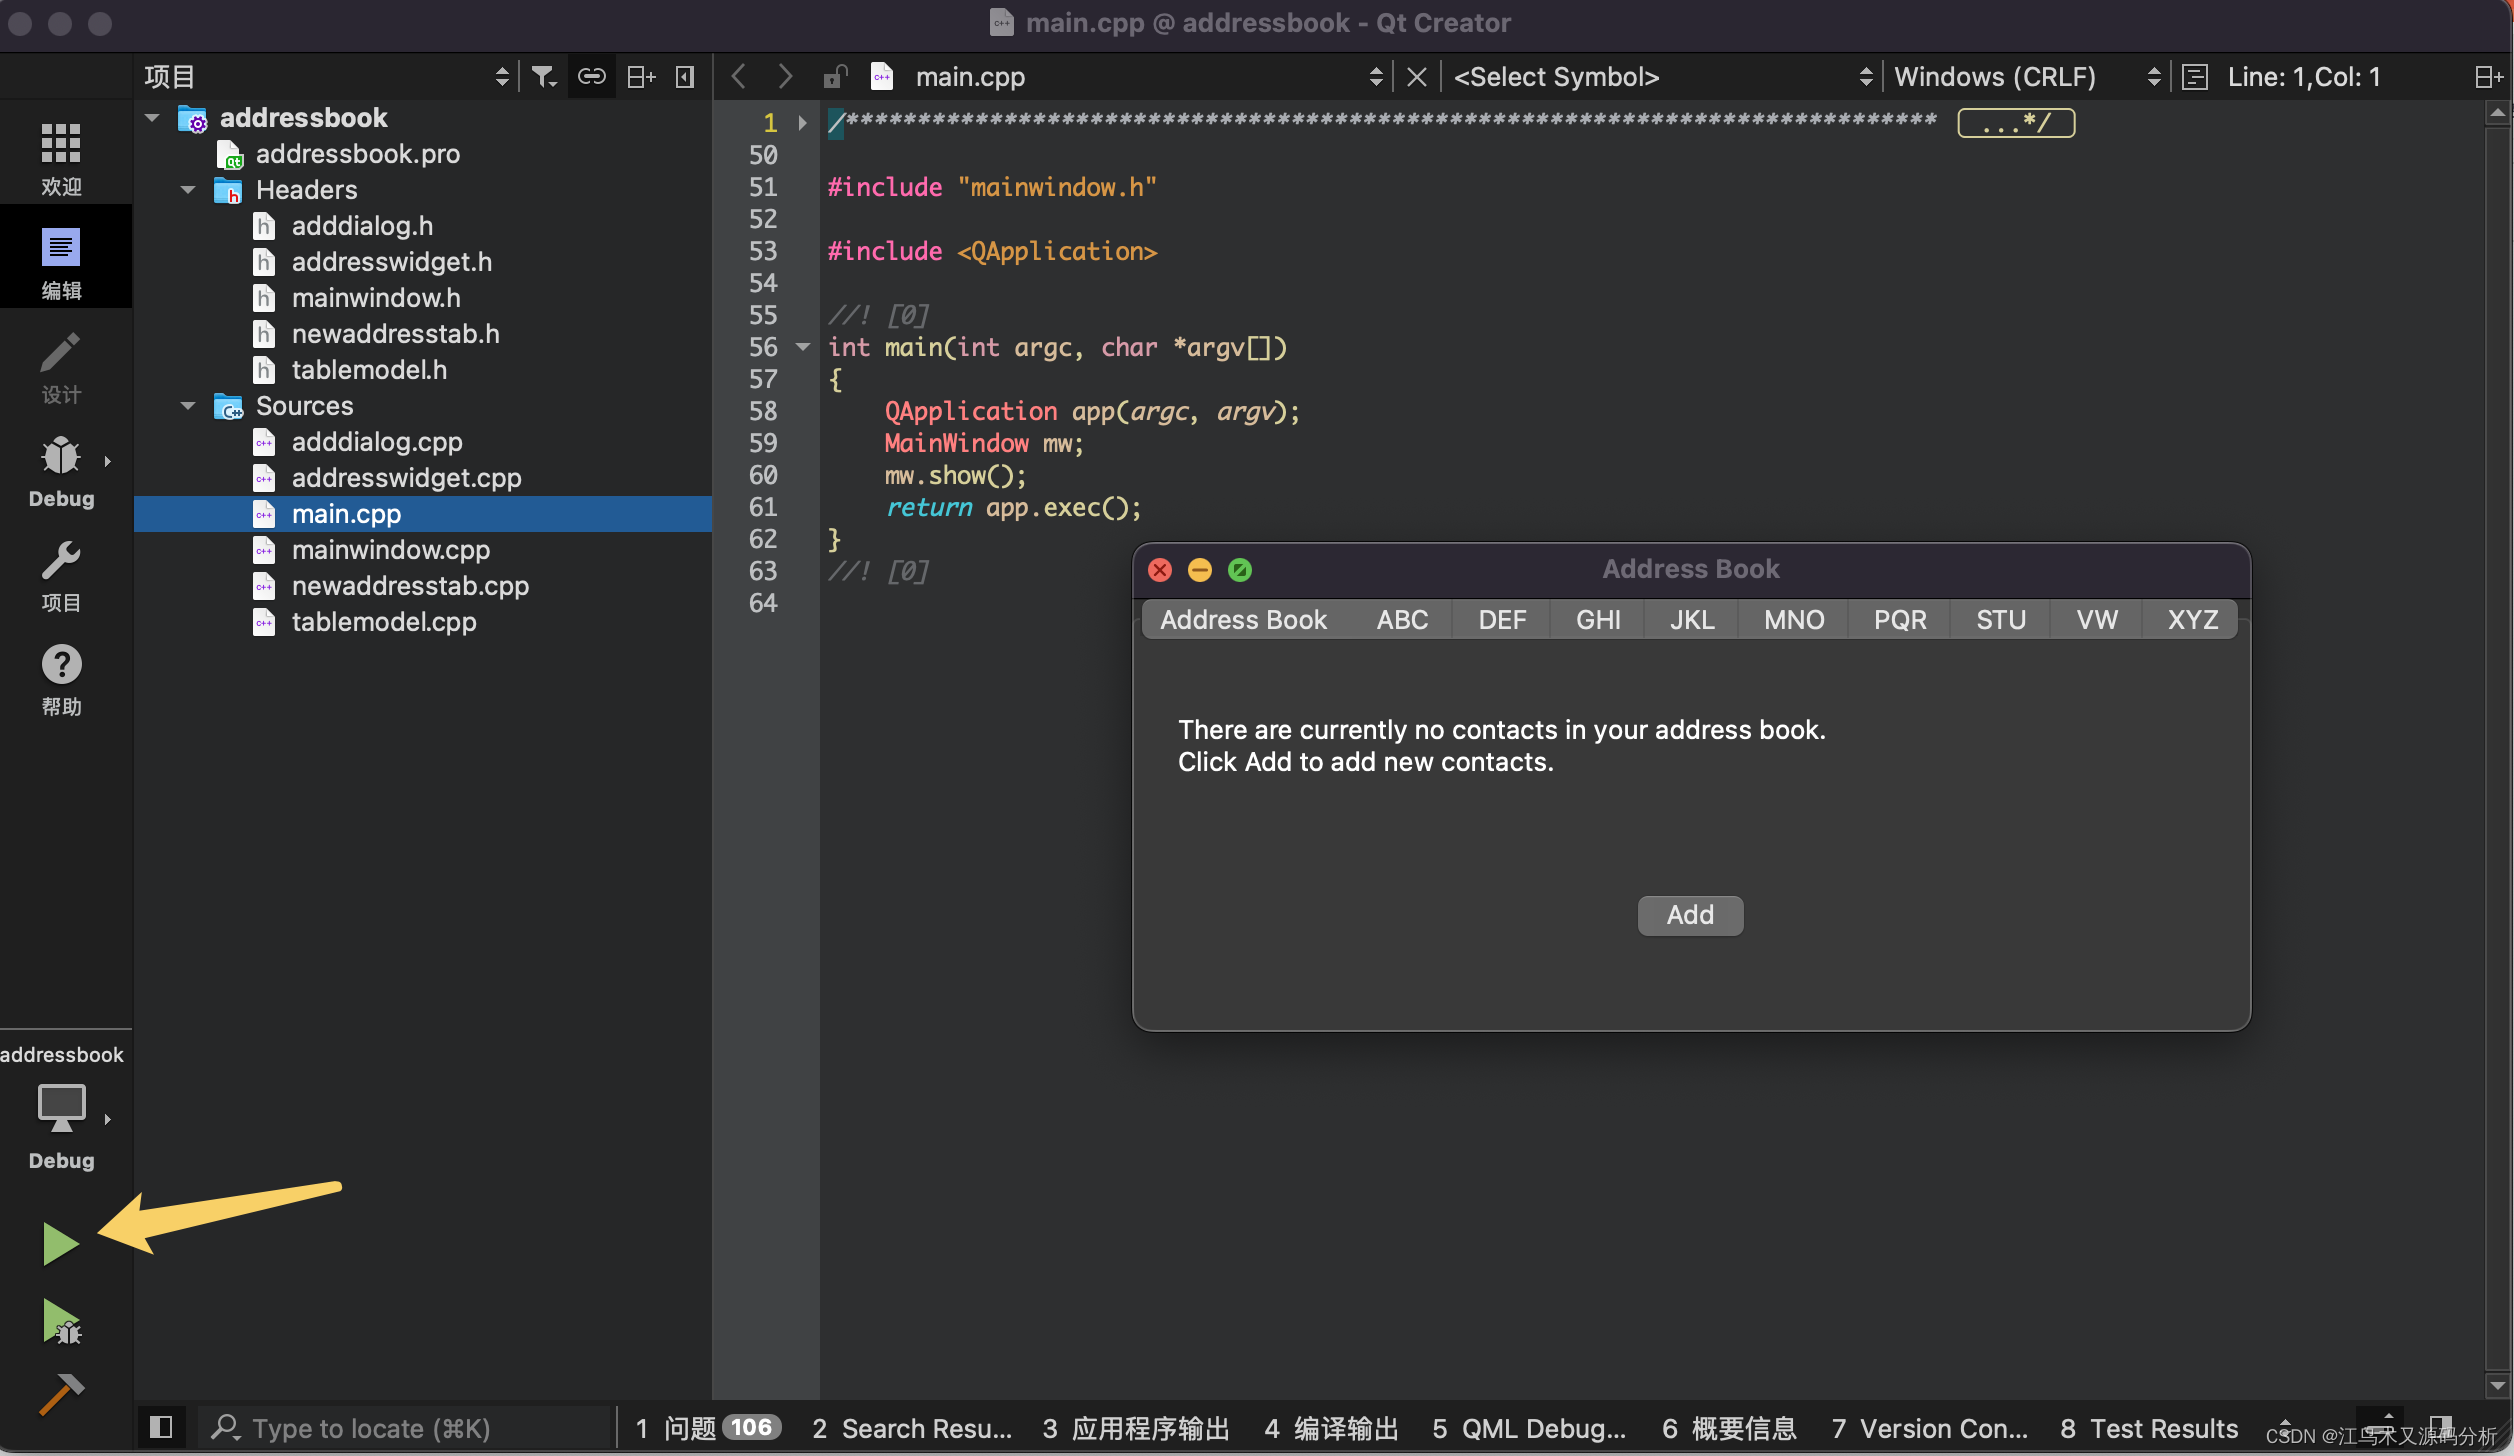2514x1456 pixels.
Task: Toggle left sidebar visibility button
Action: tap(161, 1427)
